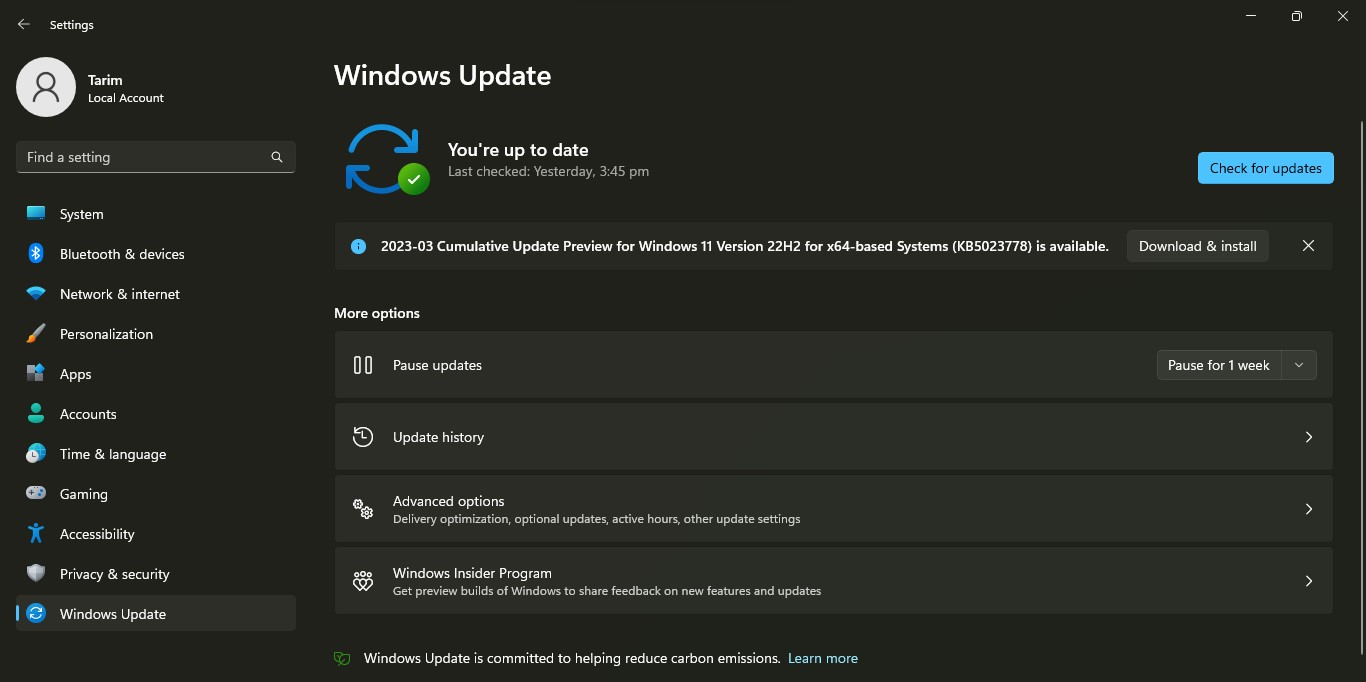Expand Advanced options with its chevron
The image size is (1366, 682).
pos(1309,509)
